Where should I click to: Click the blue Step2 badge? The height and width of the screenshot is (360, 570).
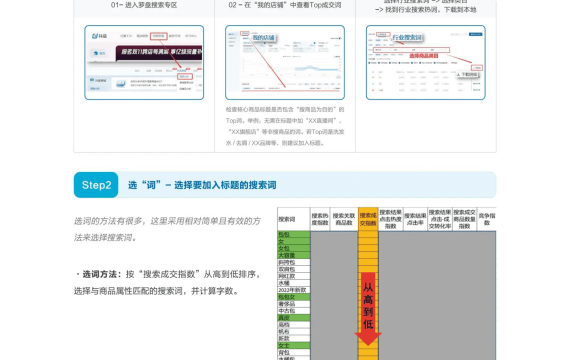point(96,185)
